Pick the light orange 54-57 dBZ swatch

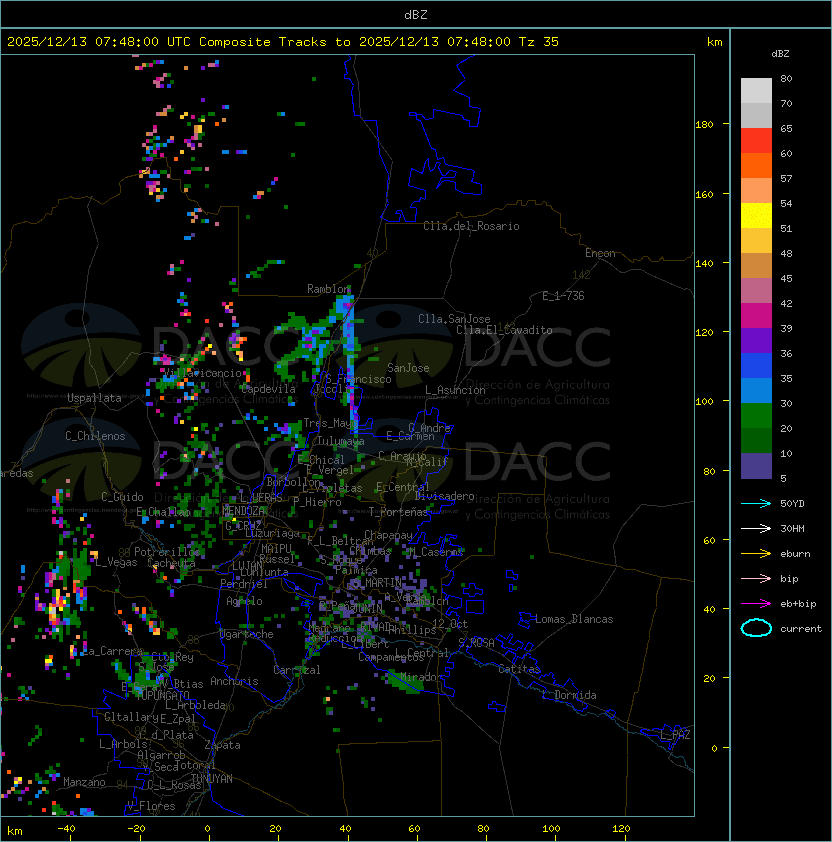(x=756, y=191)
